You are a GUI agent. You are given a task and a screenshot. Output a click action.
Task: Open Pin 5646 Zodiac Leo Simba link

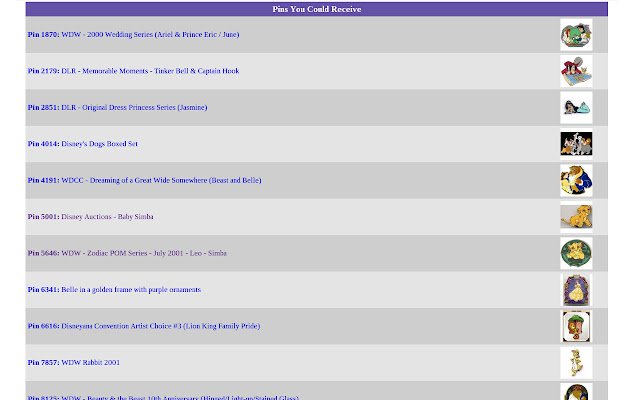(127, 253)
